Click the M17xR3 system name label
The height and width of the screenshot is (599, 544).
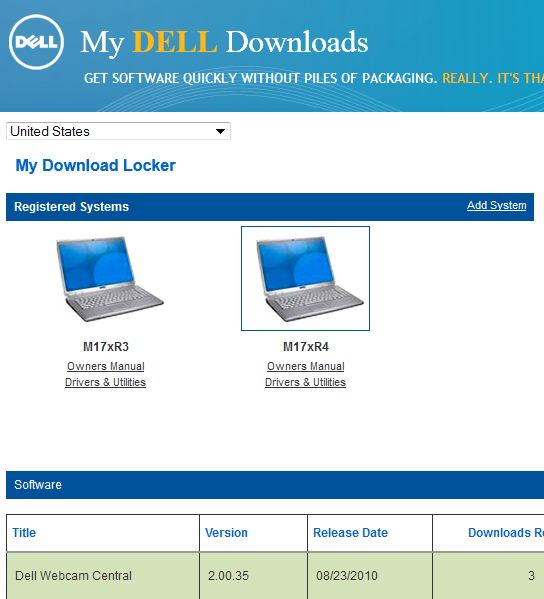coord(106,347)
